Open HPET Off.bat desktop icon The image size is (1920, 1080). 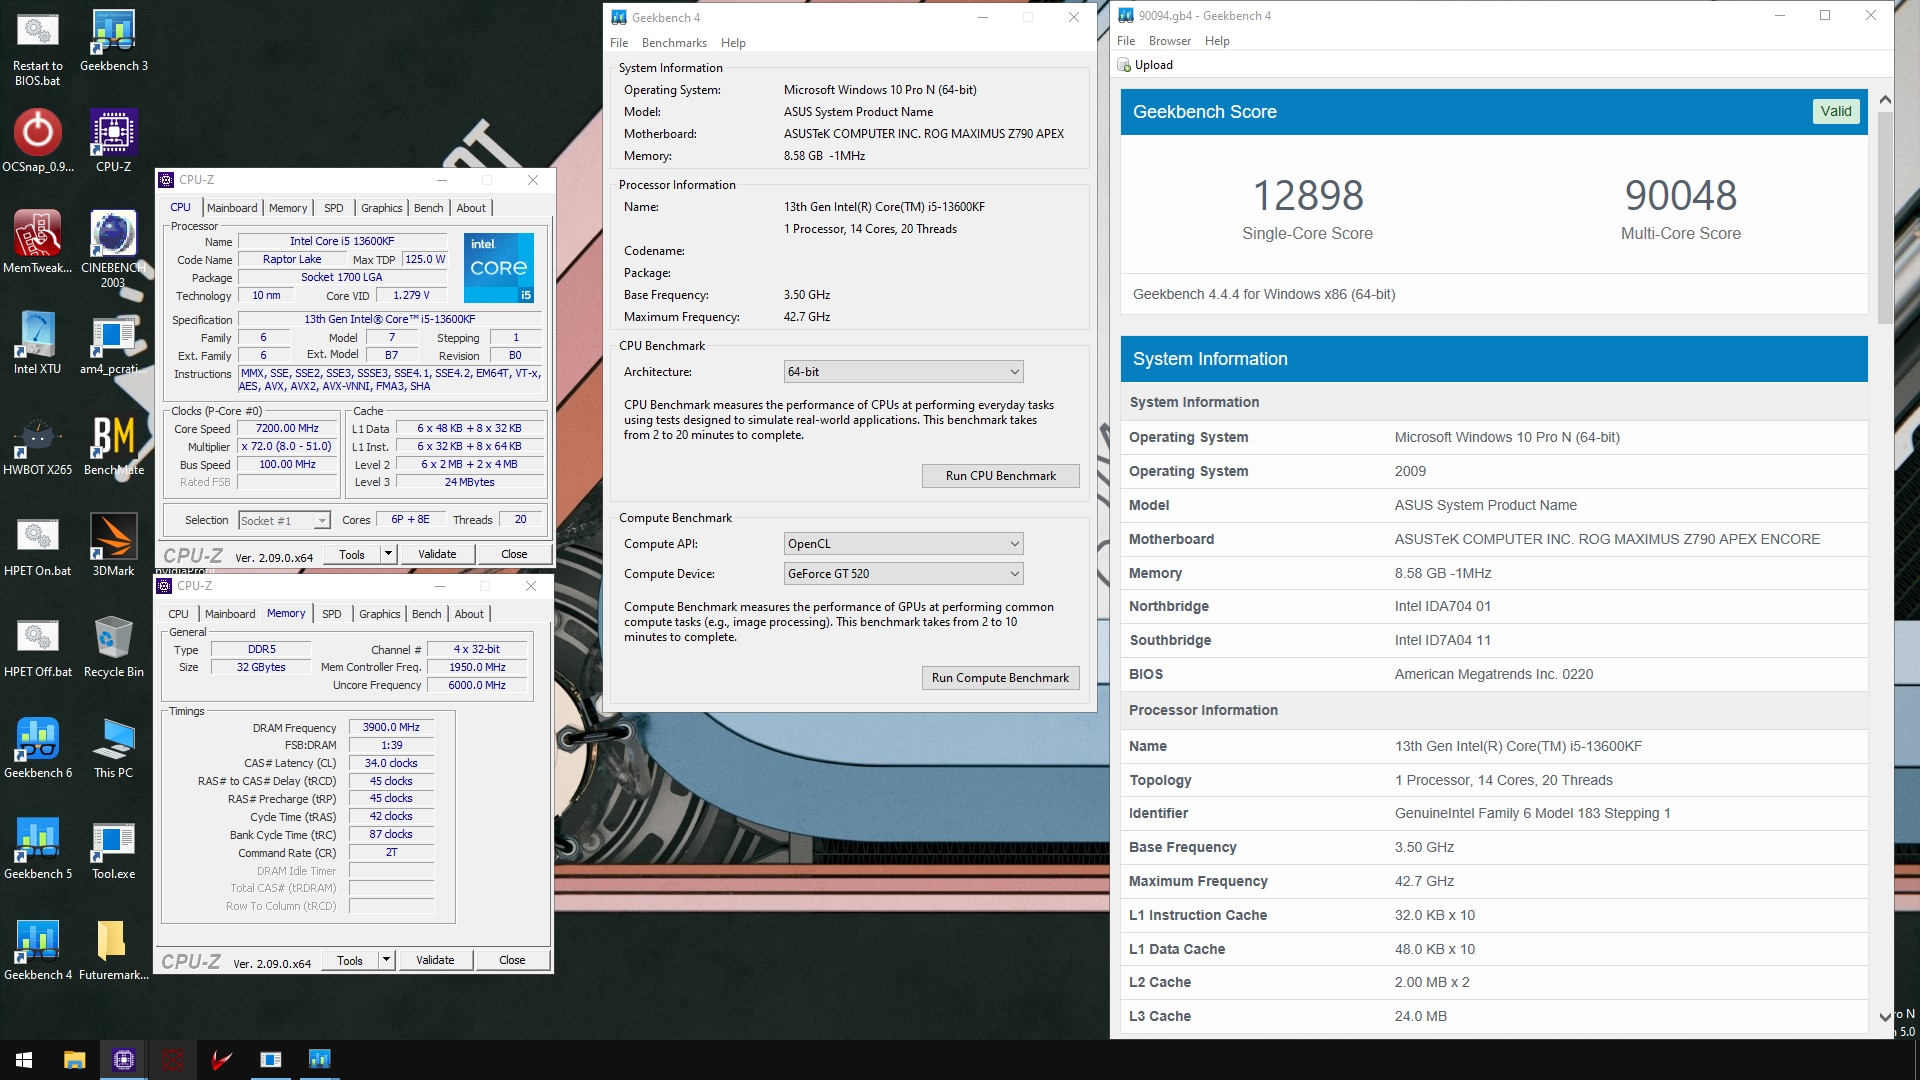pos(37,646)
